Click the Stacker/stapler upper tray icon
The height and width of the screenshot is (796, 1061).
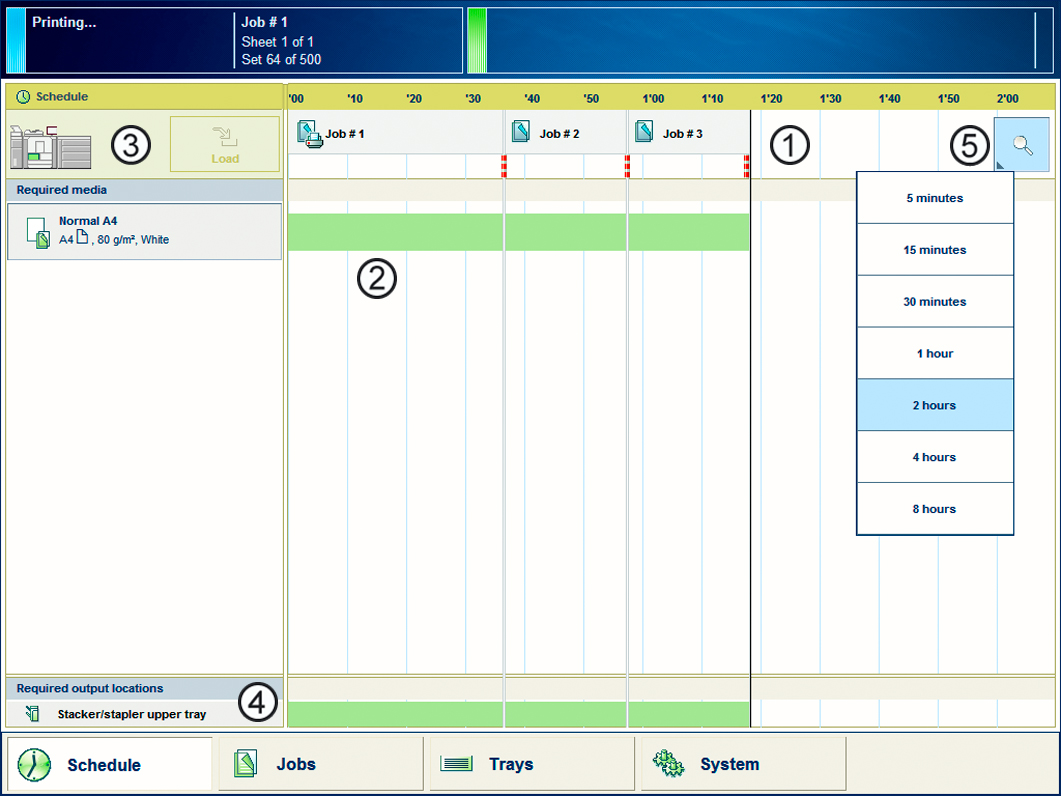pos(33,714)
